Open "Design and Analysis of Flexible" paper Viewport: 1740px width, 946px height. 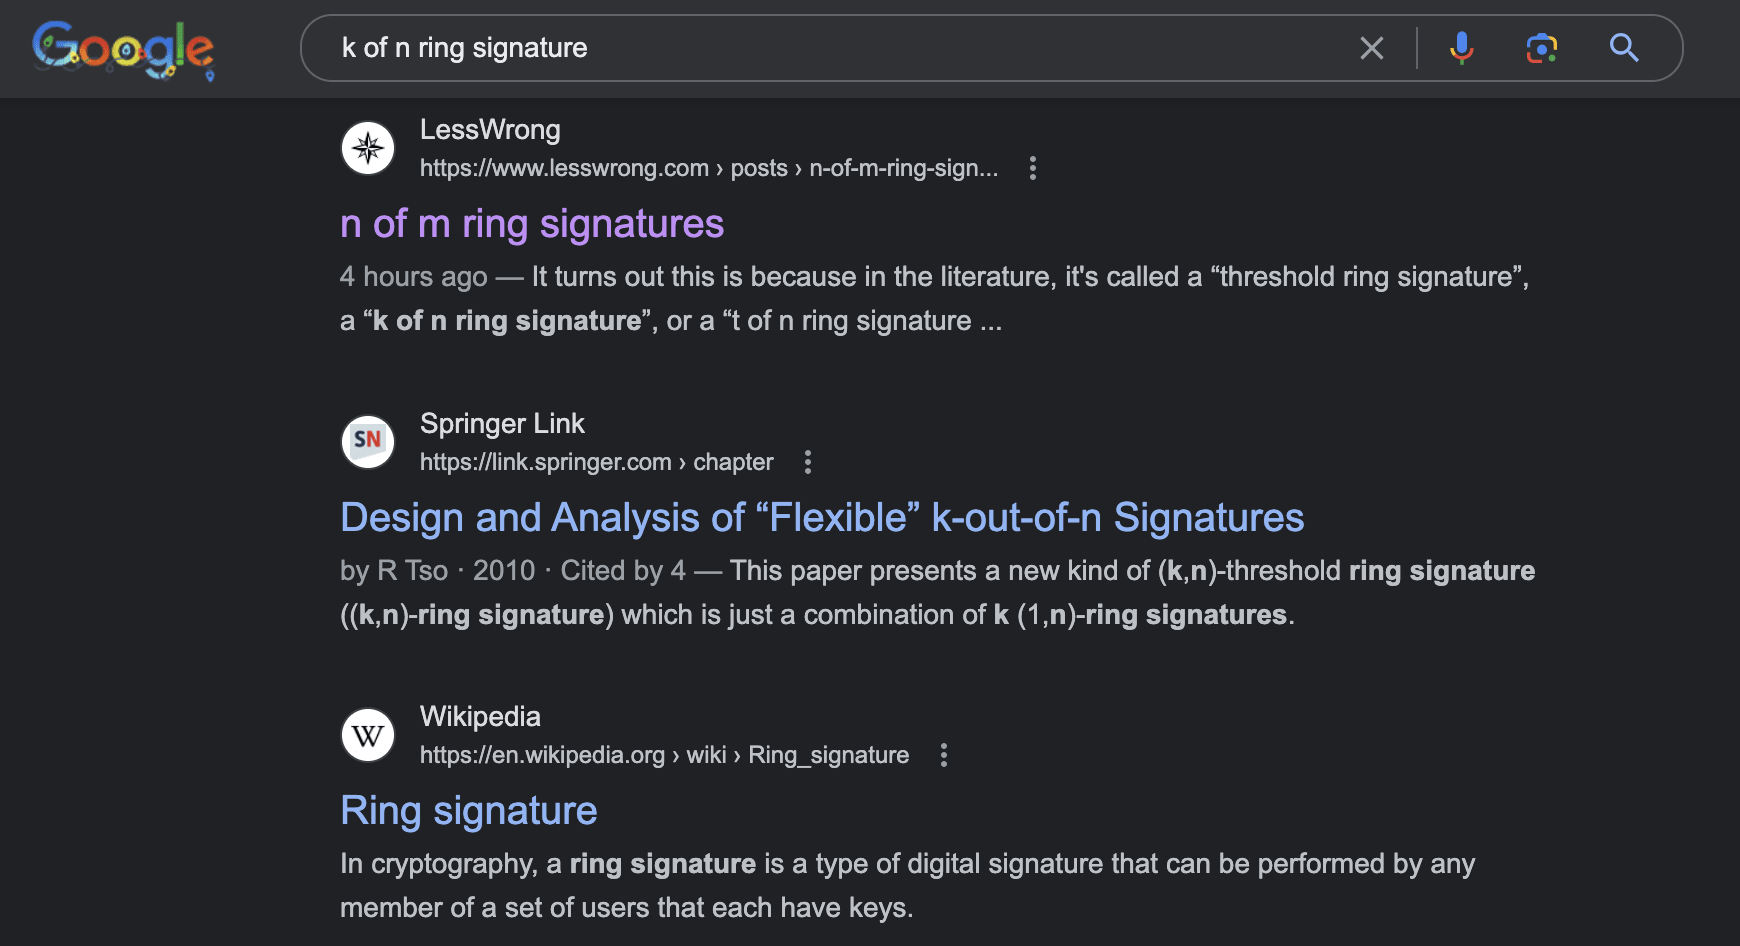(x=821, y=518)
